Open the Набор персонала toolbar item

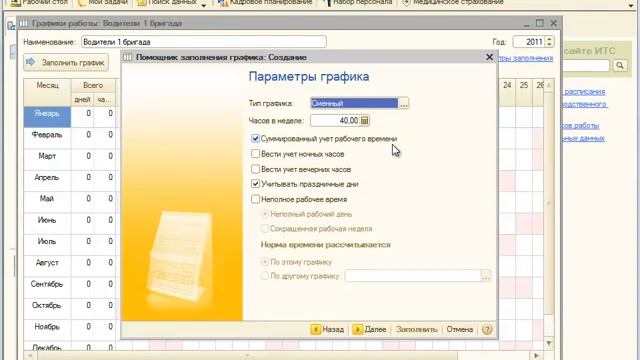point(358,2)
